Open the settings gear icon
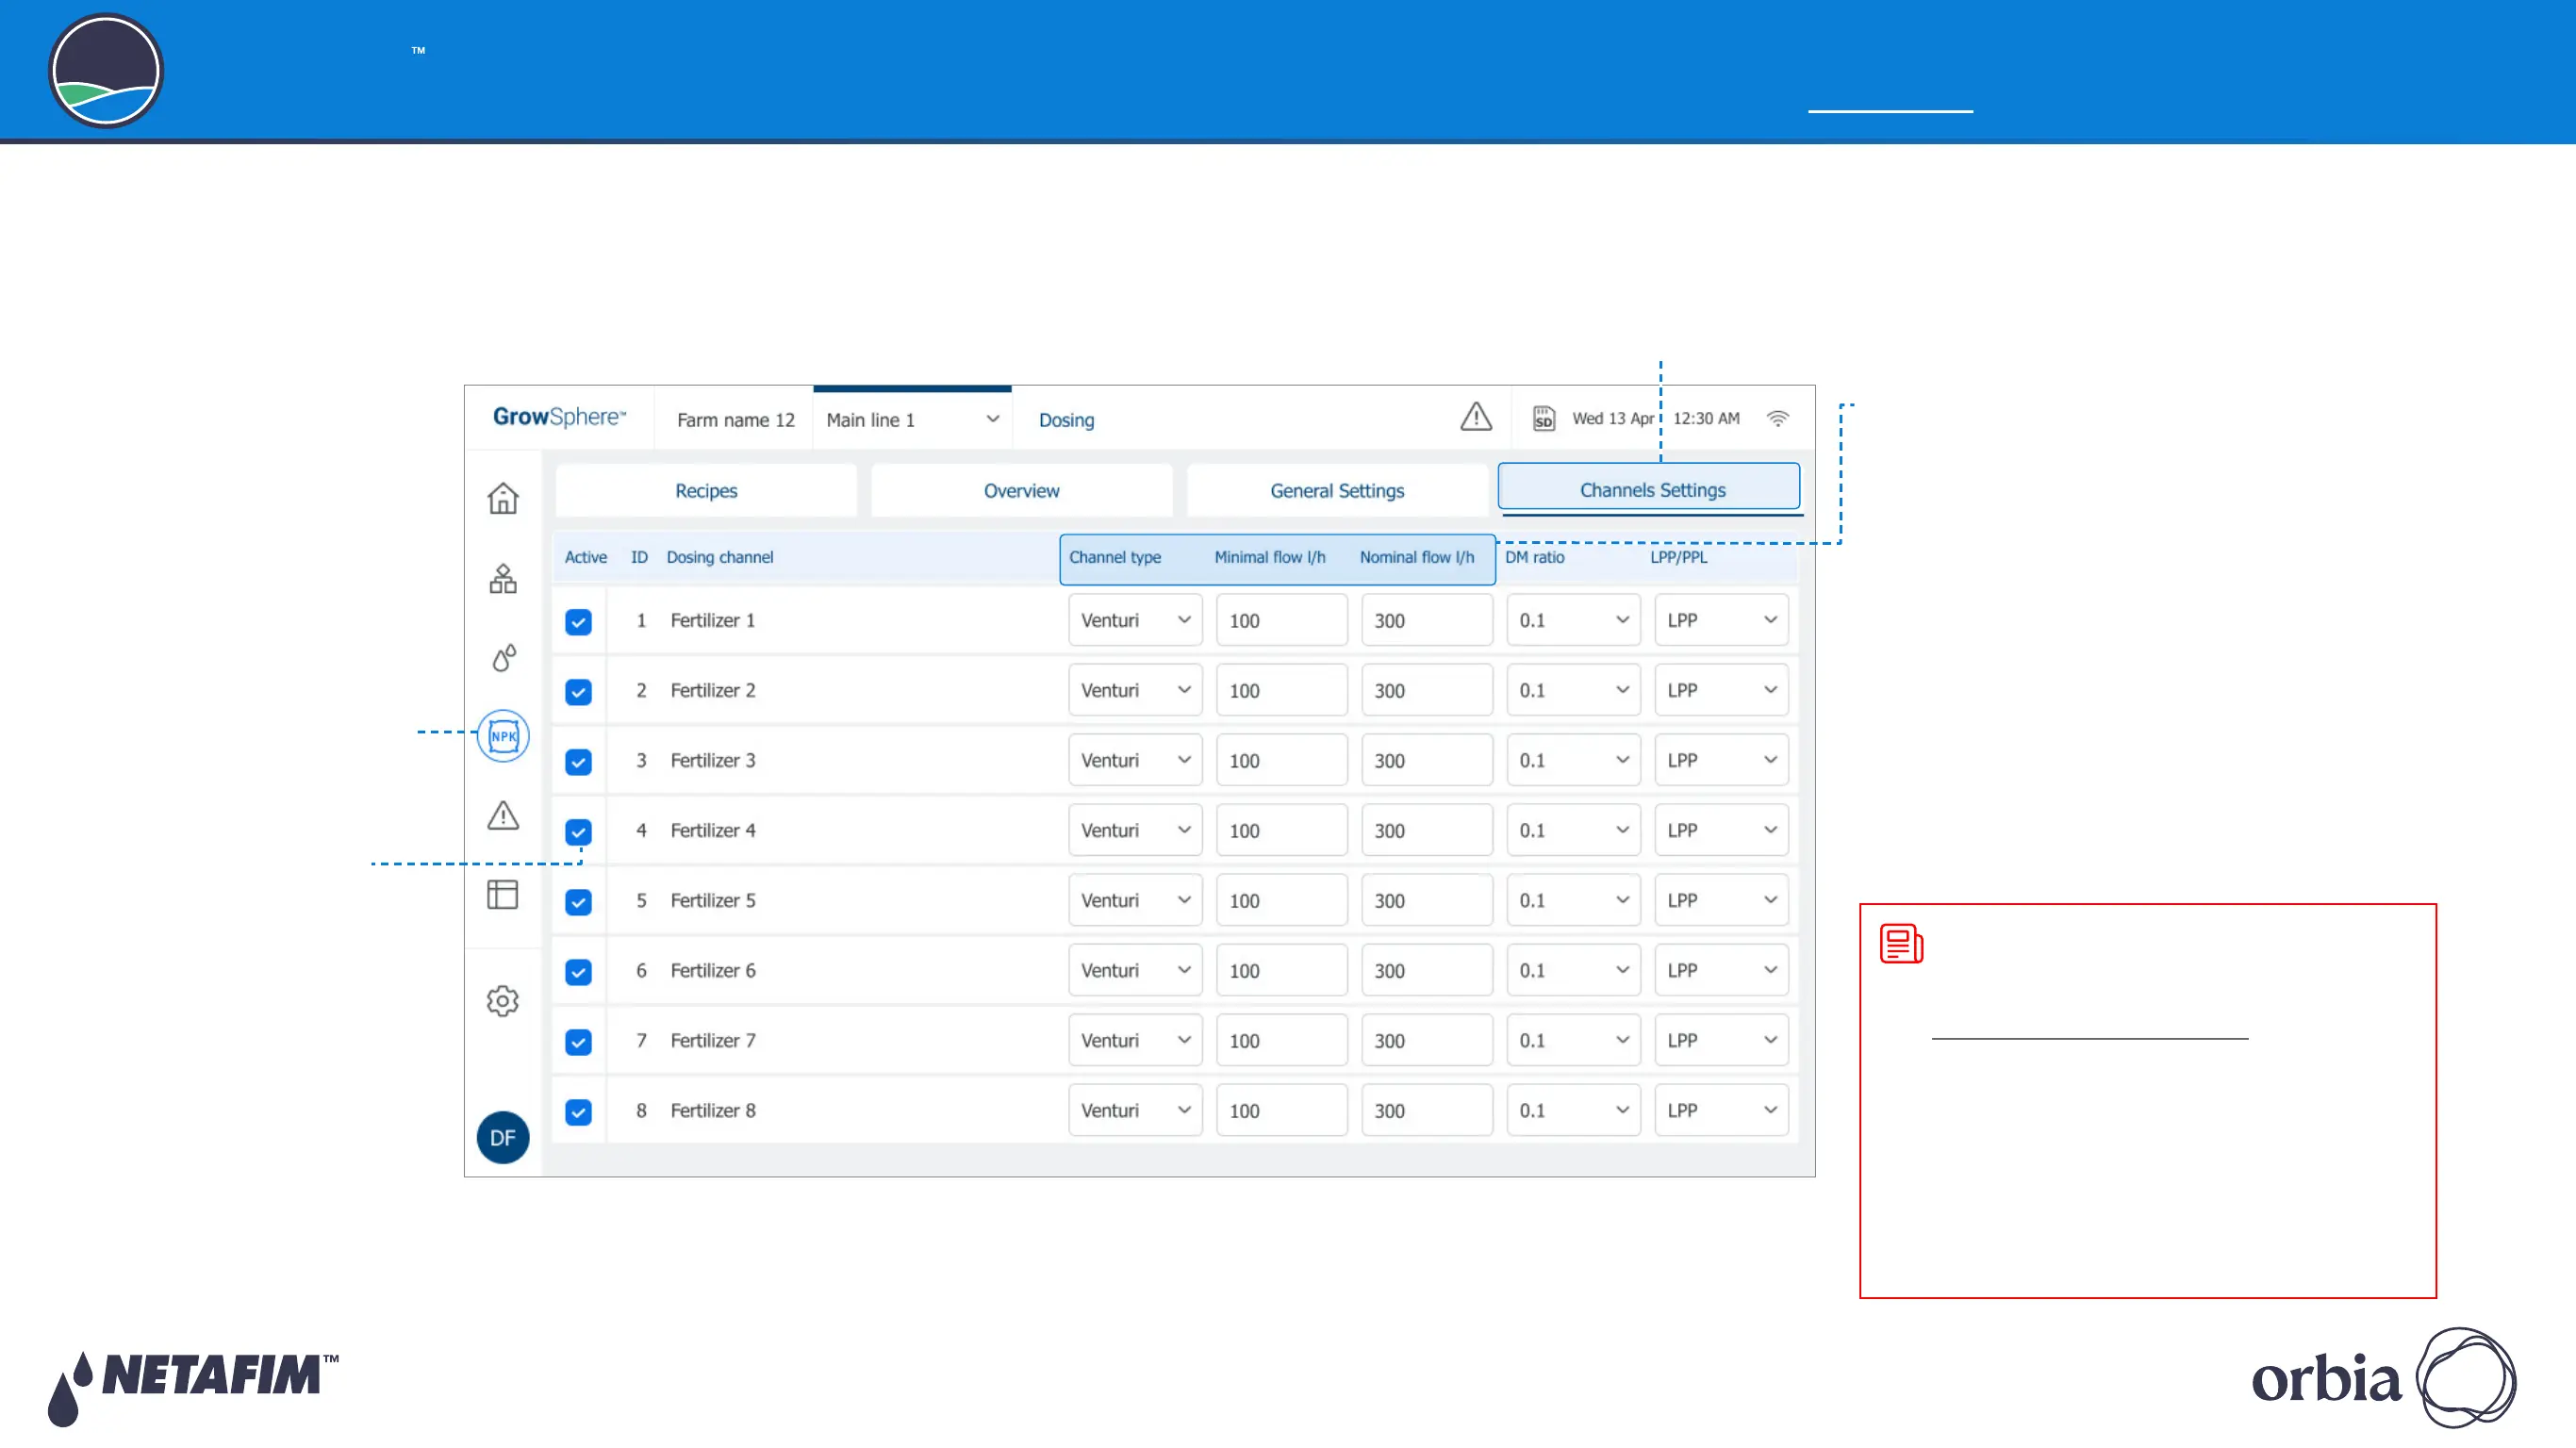Viewport: 2576px width, 1448px height. tap(503, 1001)
